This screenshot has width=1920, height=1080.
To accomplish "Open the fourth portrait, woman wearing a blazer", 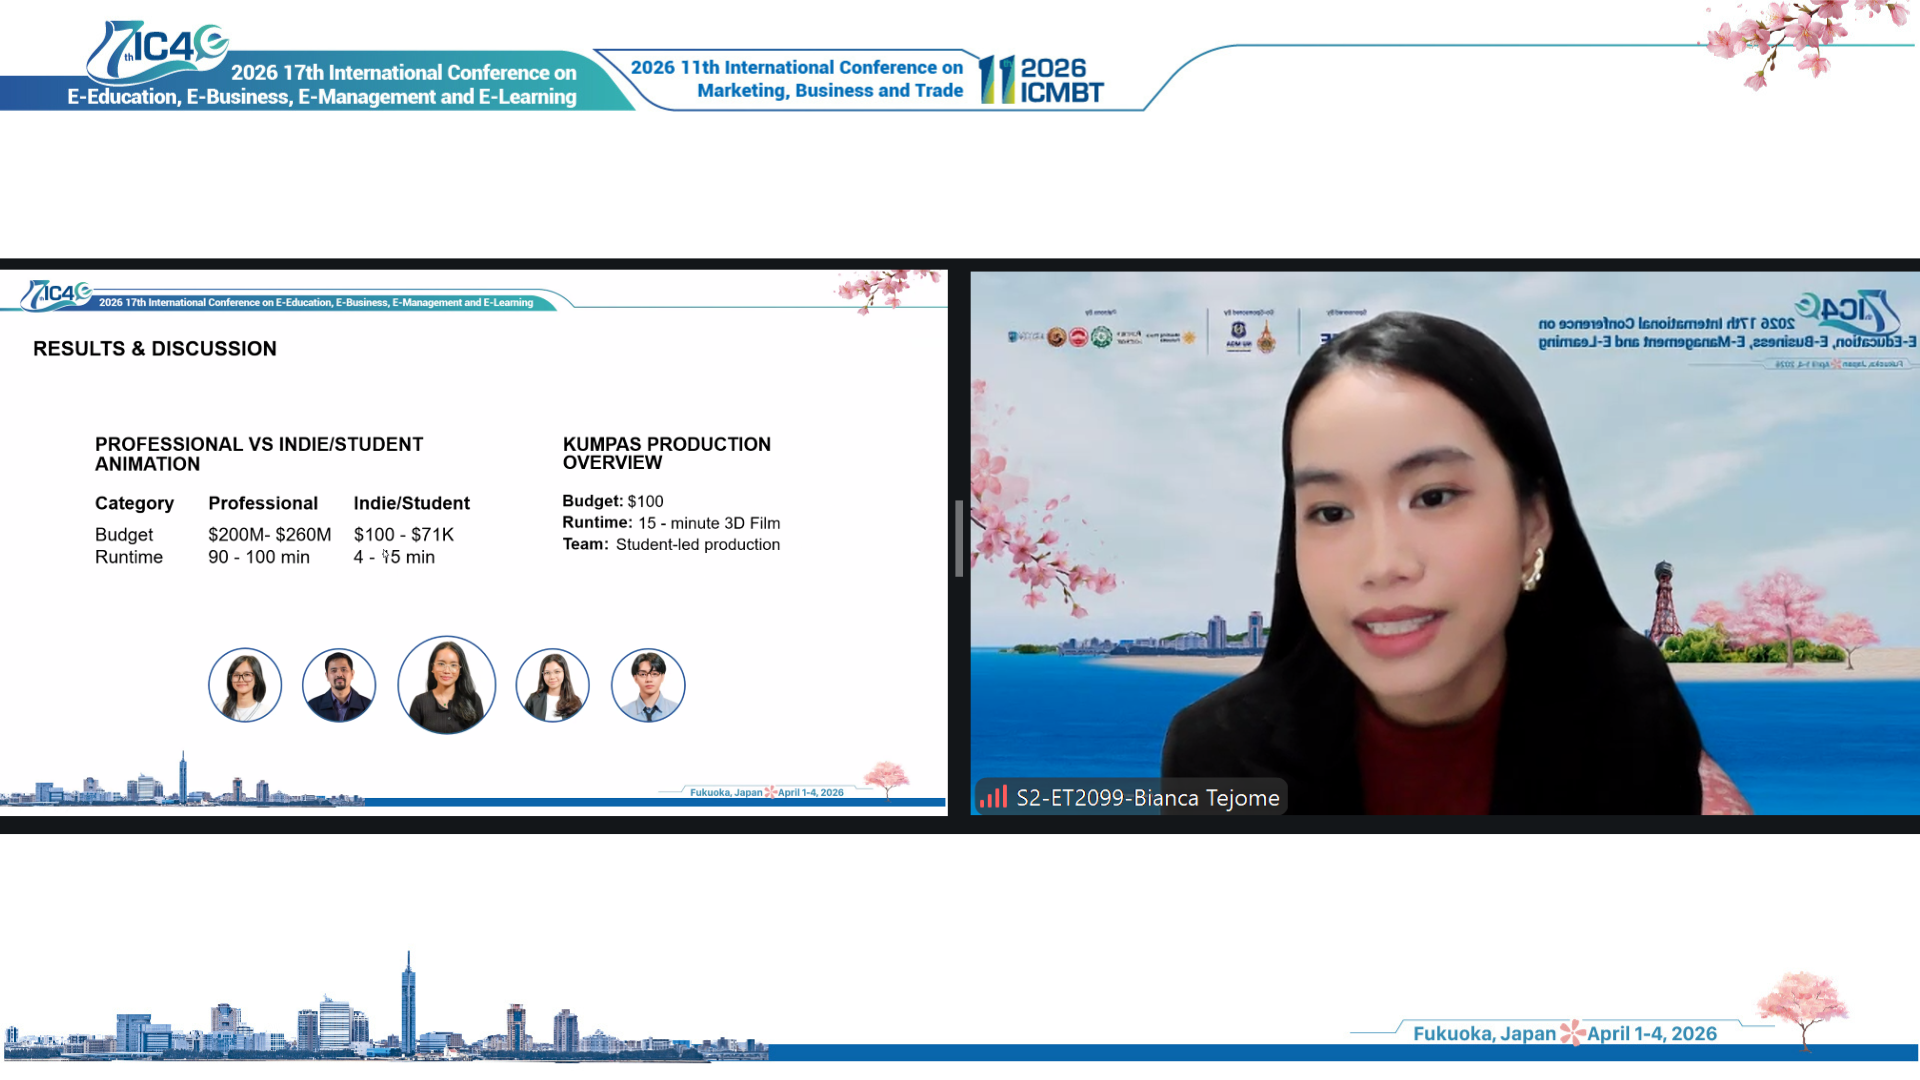I will click(552, 685).
